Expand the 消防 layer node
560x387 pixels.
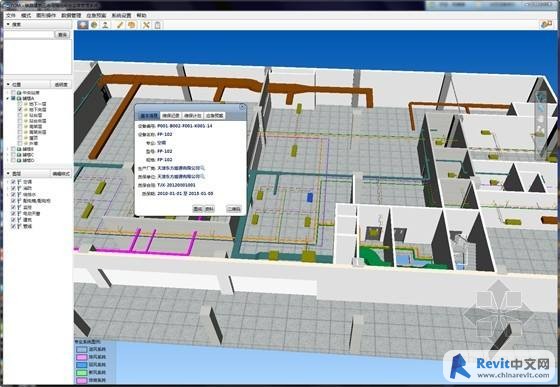click(8, 189)
